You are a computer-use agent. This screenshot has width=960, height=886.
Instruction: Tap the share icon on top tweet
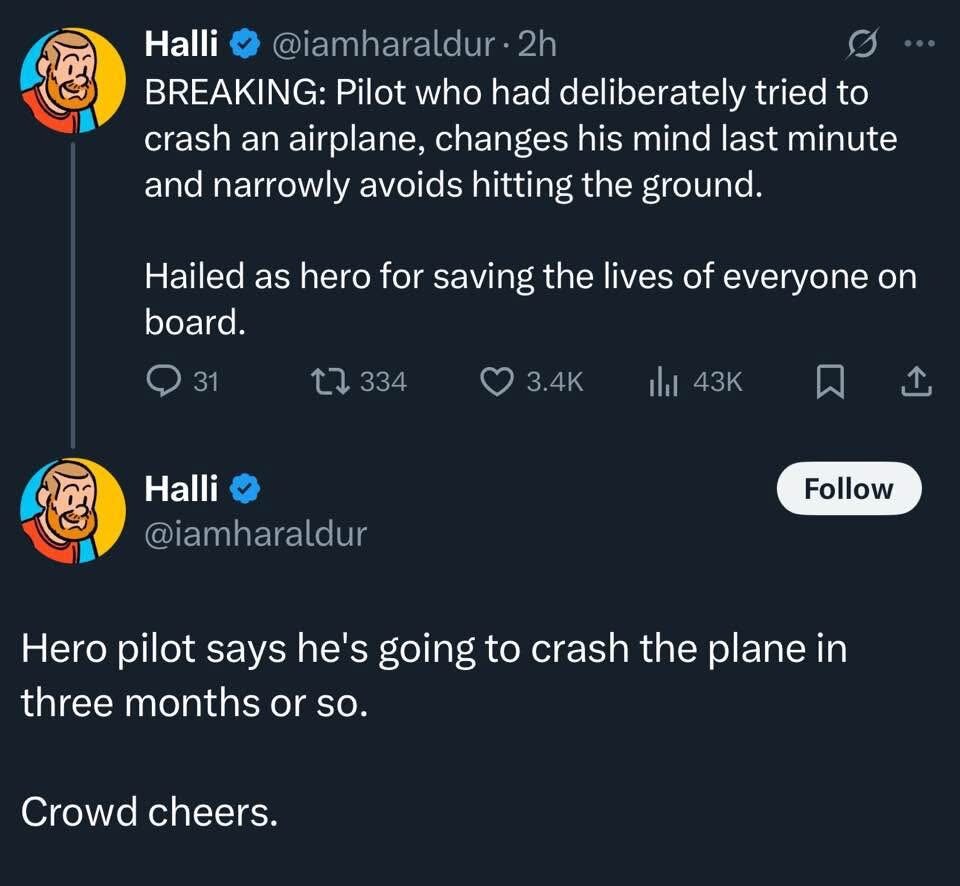coord(916,380)
